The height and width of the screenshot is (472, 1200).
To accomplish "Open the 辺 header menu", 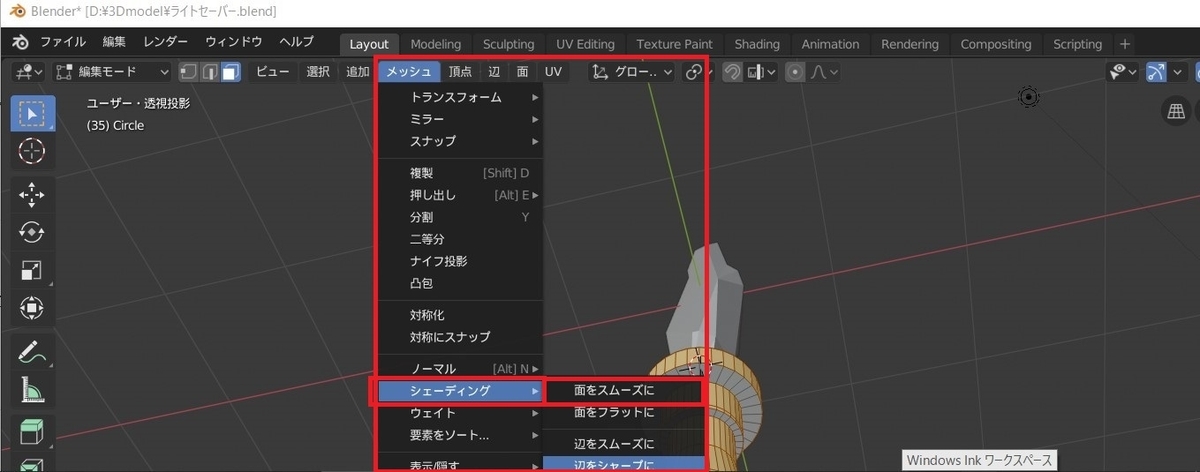I will pyautogui.click(x=494, y=72).
